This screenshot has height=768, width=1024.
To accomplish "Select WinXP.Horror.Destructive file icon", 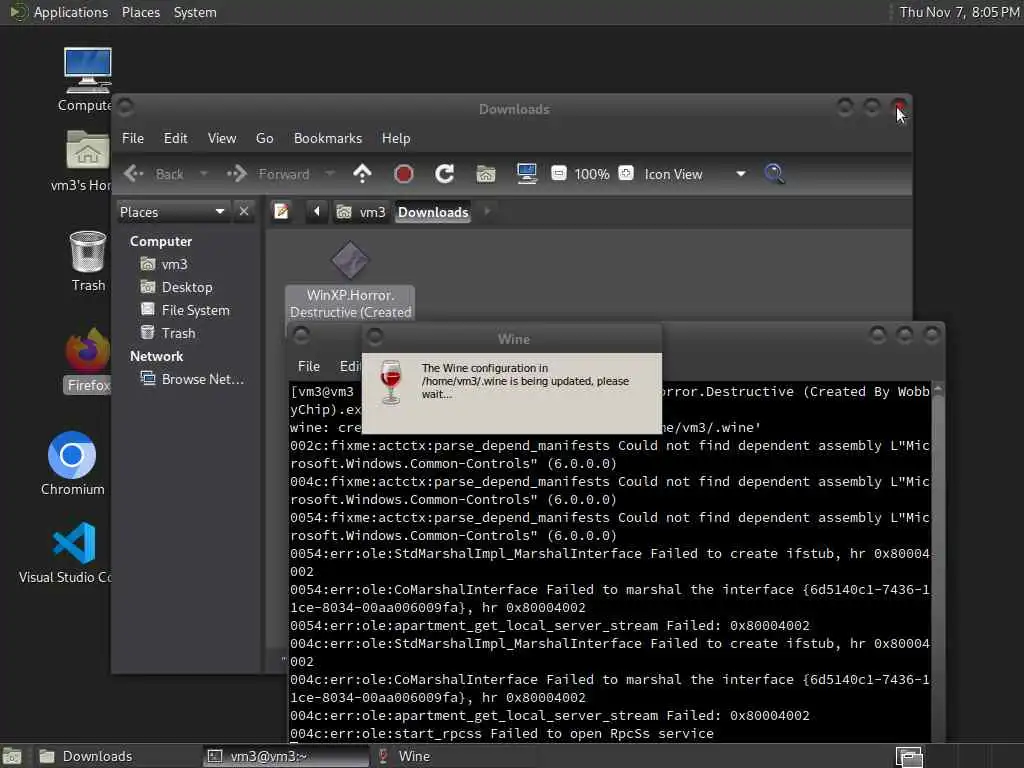I will pos(350,281).
